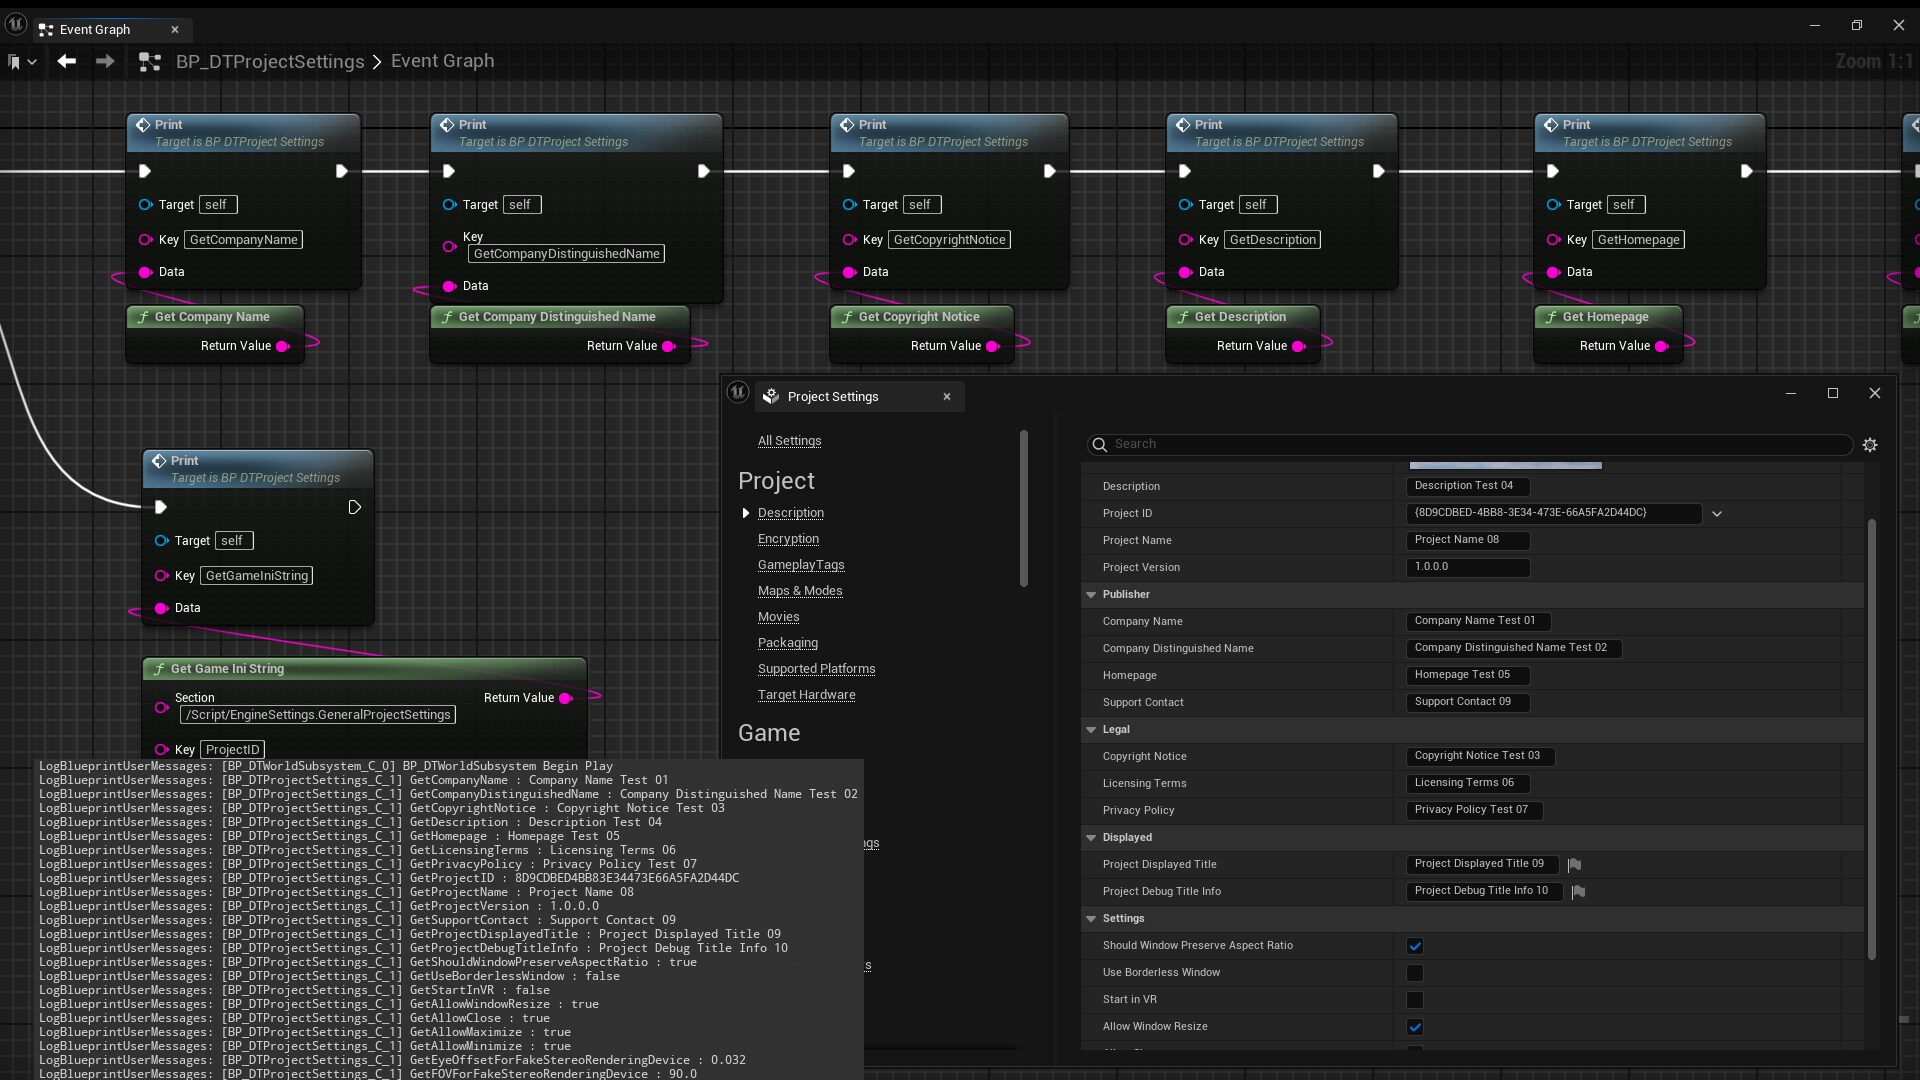The width and height of the screenshot is (1920, 1080).
Task: Open the Packaging settings link
Action: 788,643
